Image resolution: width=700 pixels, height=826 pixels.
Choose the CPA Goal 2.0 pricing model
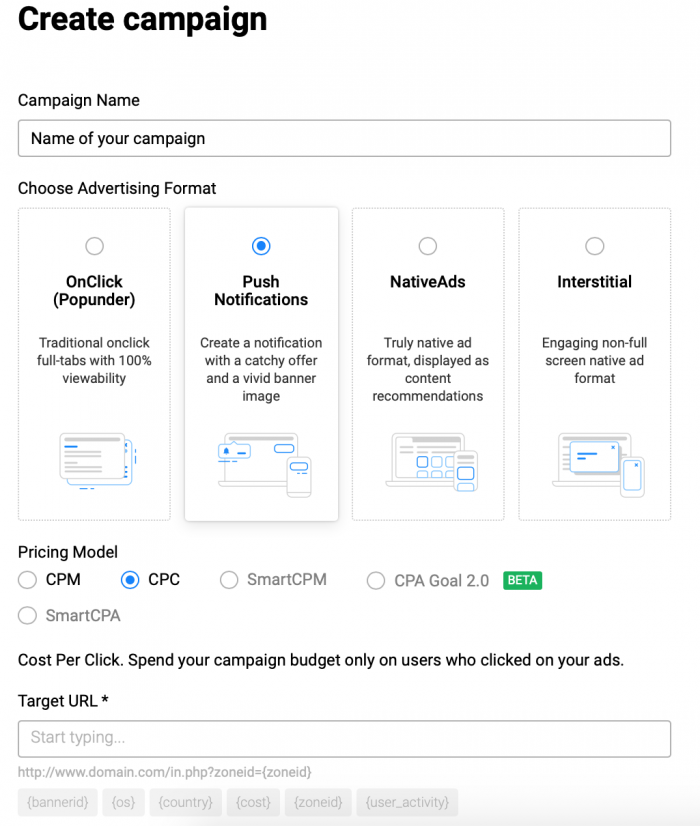pos(376,581)
